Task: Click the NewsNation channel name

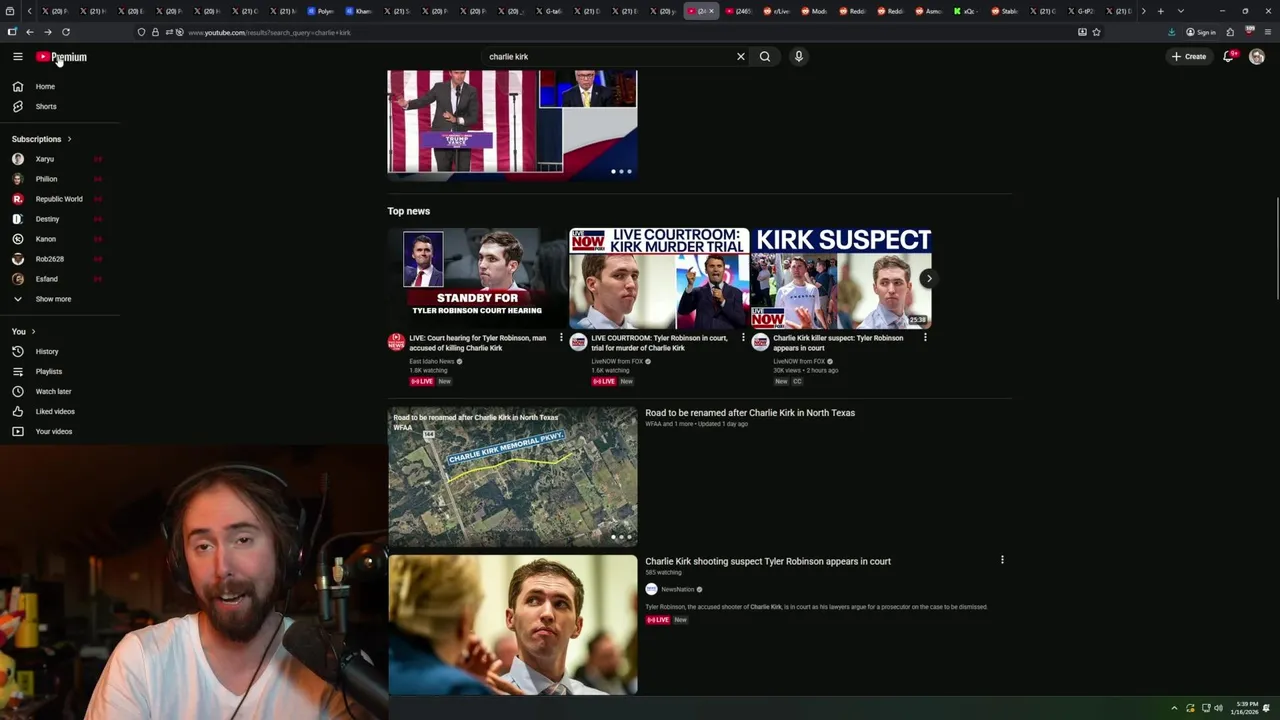Action: tap(677, 589)
